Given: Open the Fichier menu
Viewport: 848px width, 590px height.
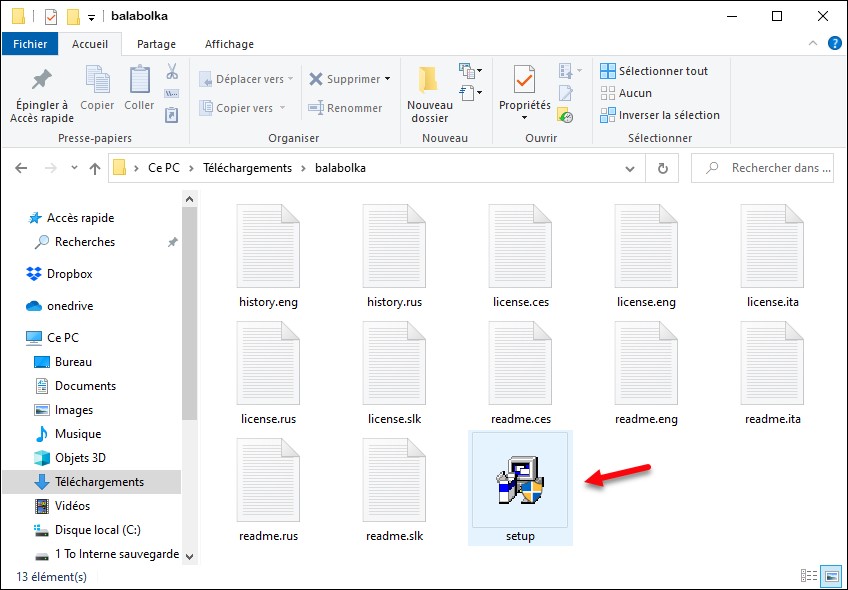Looking at the screenshot, I should click(30, 44).
